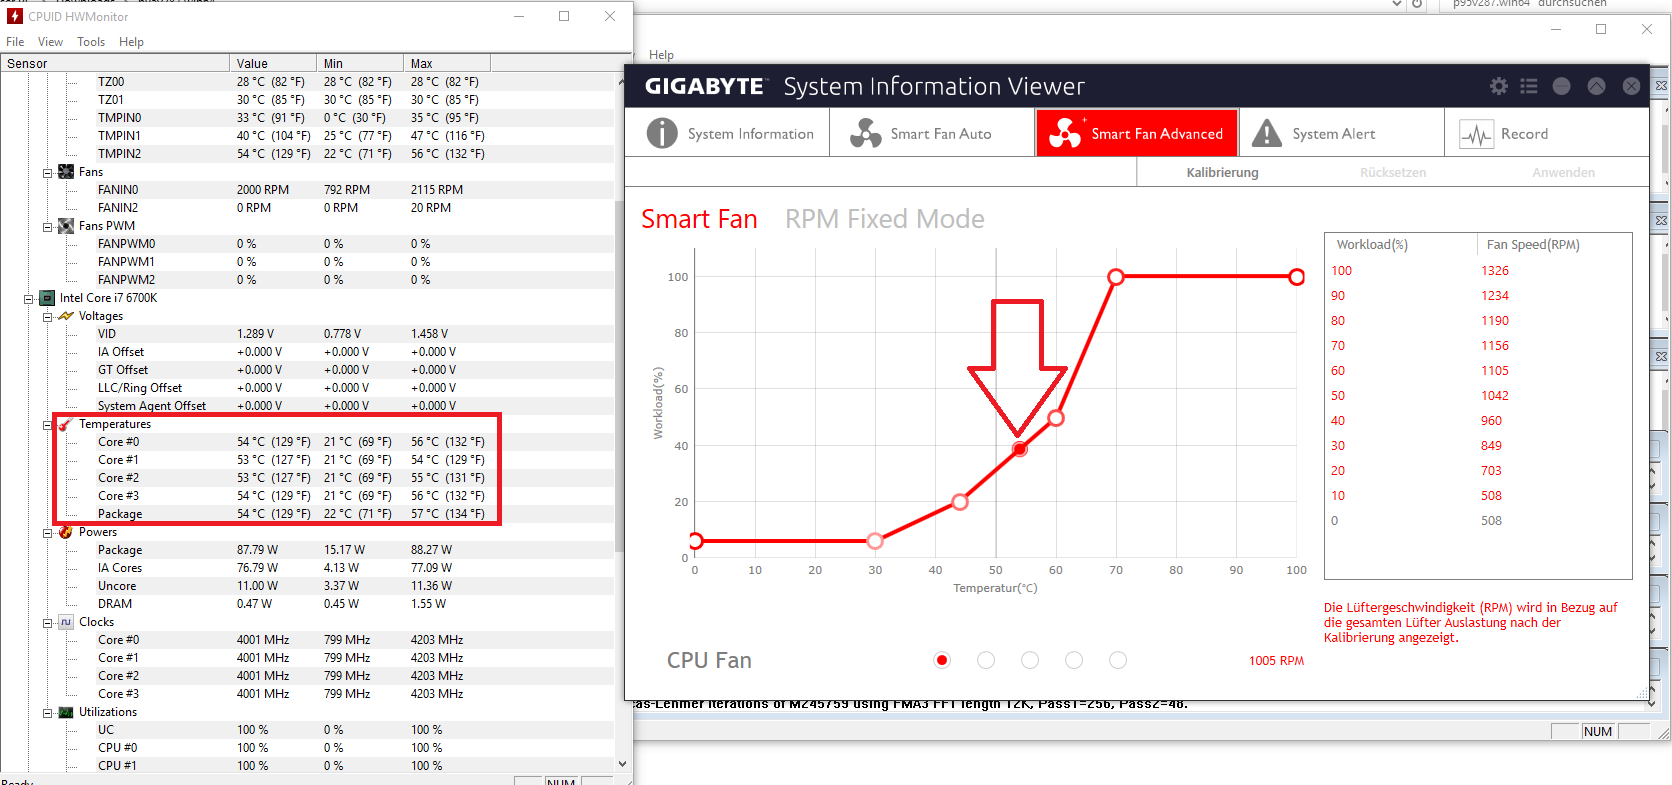Screen dimensions: 1672x785
Task: Click the Kalibrierung button
Action: click(1222, 172)
